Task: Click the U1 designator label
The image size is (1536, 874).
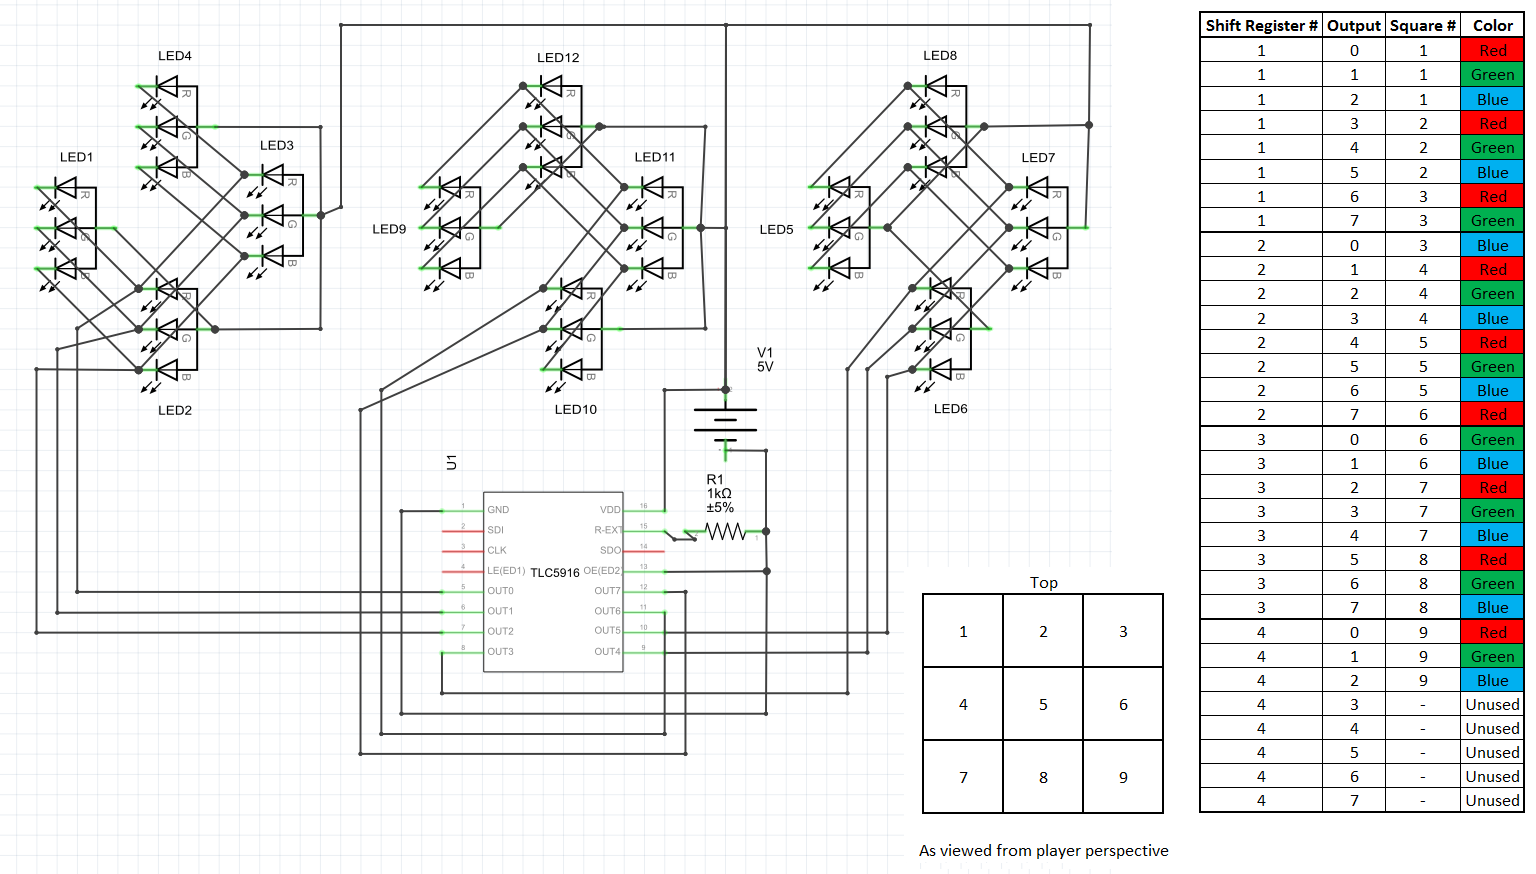Action: pyautogui.click(x=451, y=462)
